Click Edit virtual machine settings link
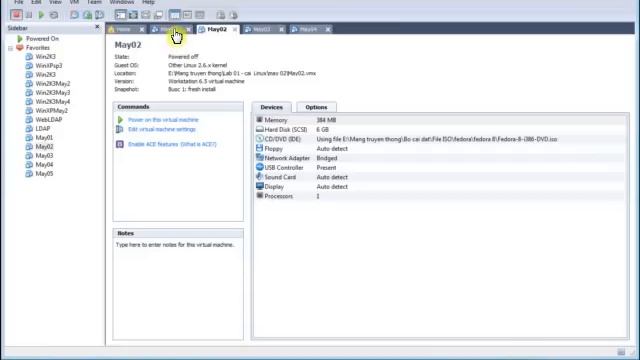640x360 pixels. [x=162, y=129]
